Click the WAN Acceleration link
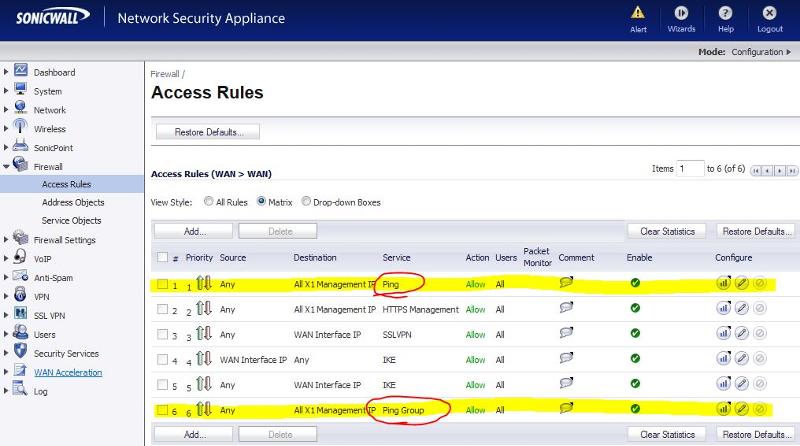Image resolution: width=800 pixels, height=446 pixels. (68, 373)
